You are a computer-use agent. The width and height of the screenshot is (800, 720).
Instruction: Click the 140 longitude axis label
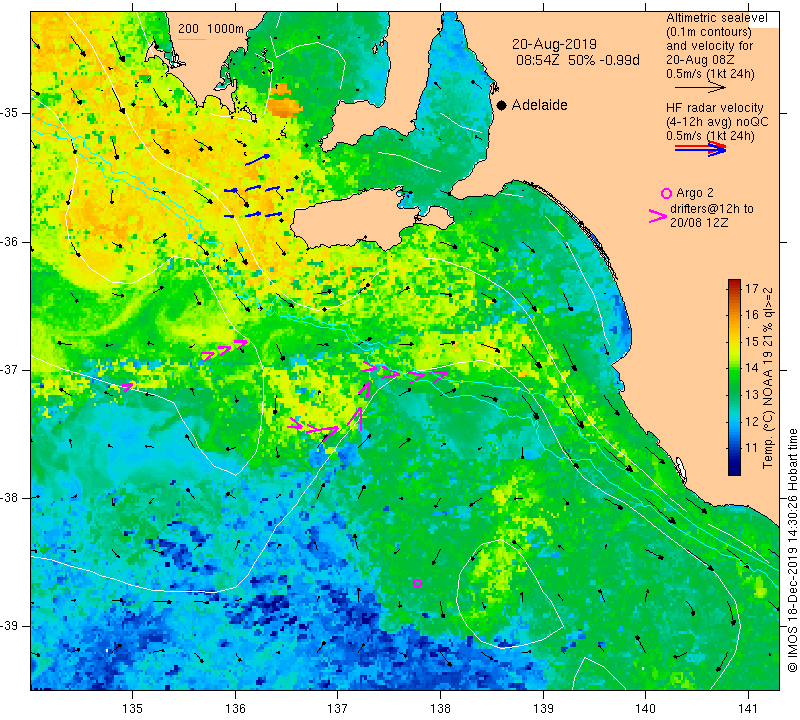(x=646, y=708)
